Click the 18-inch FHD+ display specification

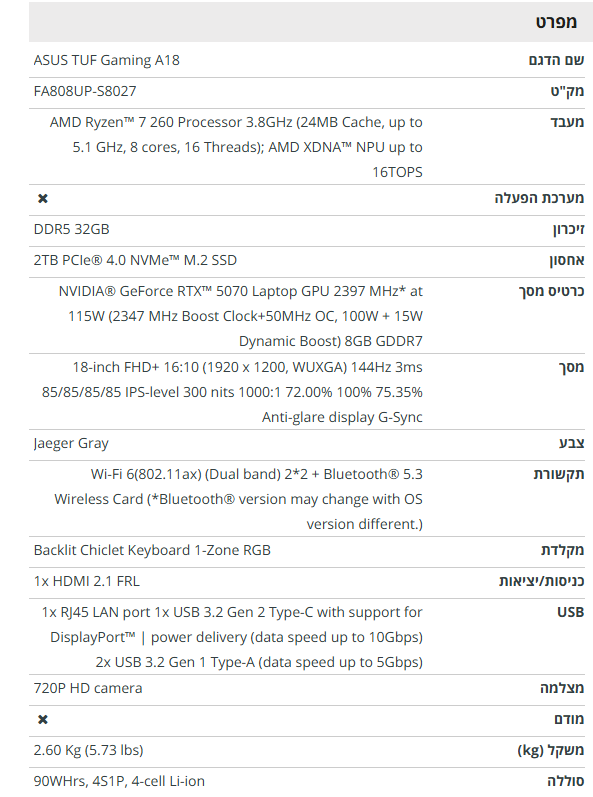click(x=232, y=392)
